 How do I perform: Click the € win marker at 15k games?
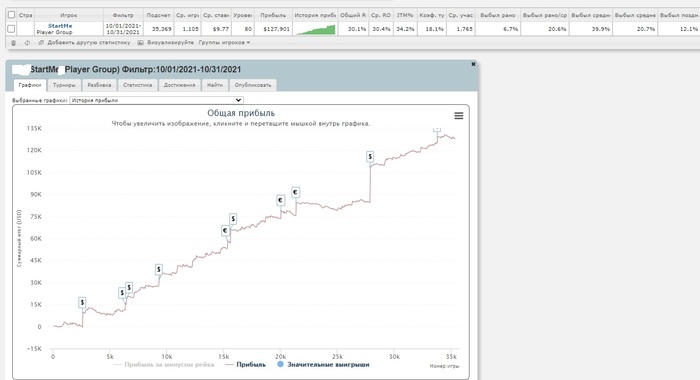225,230
